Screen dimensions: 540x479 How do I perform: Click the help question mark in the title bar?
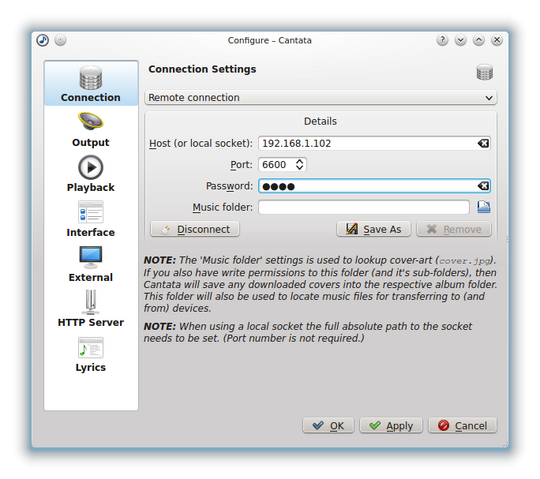click(442, 40)
